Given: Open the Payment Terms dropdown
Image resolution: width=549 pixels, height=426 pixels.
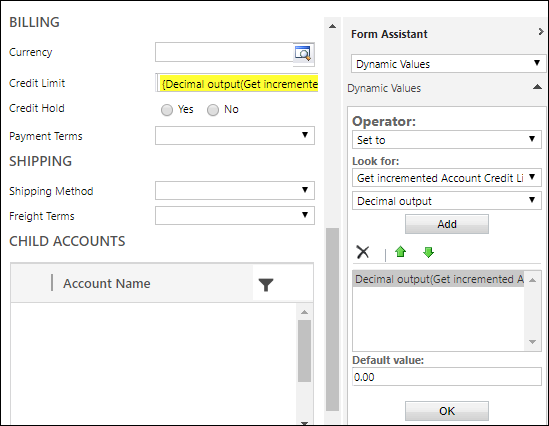Looking at the screenshot, I should point(235,135).
